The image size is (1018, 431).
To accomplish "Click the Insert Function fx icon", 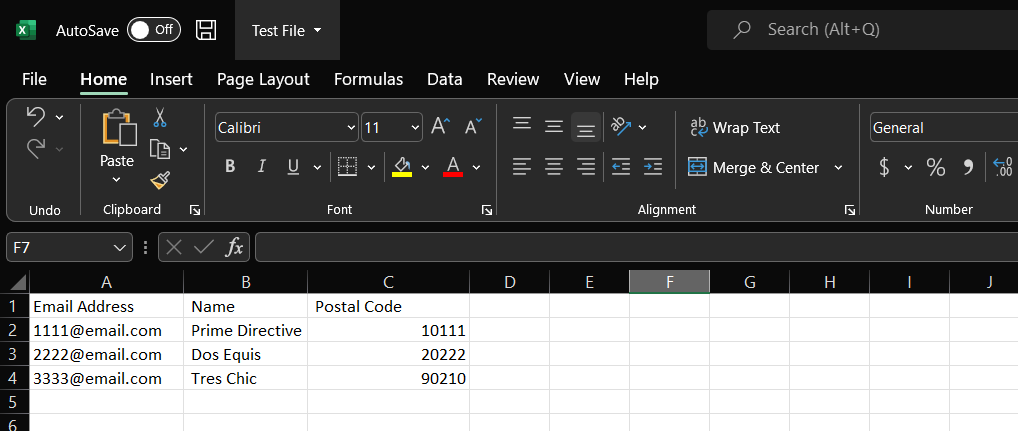I will point(234,247).
